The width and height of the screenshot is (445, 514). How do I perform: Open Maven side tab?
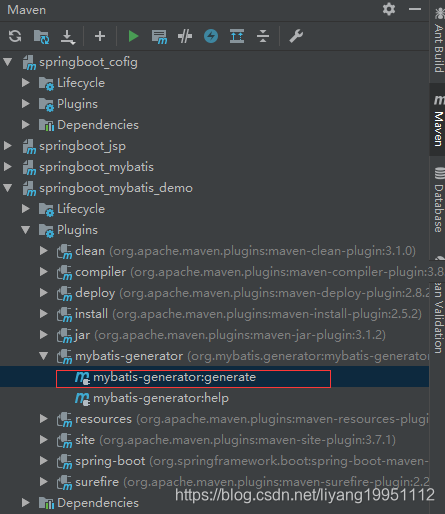(x=438, y=120)
